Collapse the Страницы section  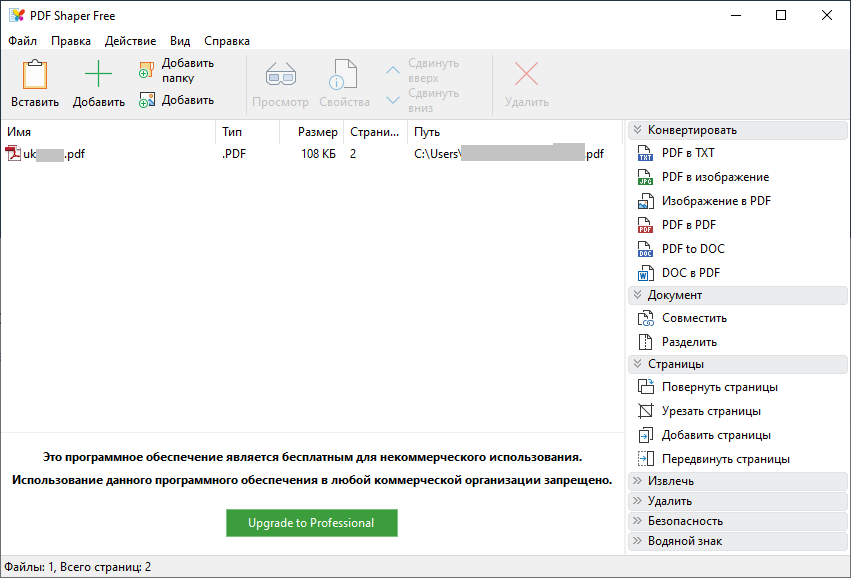click(637, 364)
